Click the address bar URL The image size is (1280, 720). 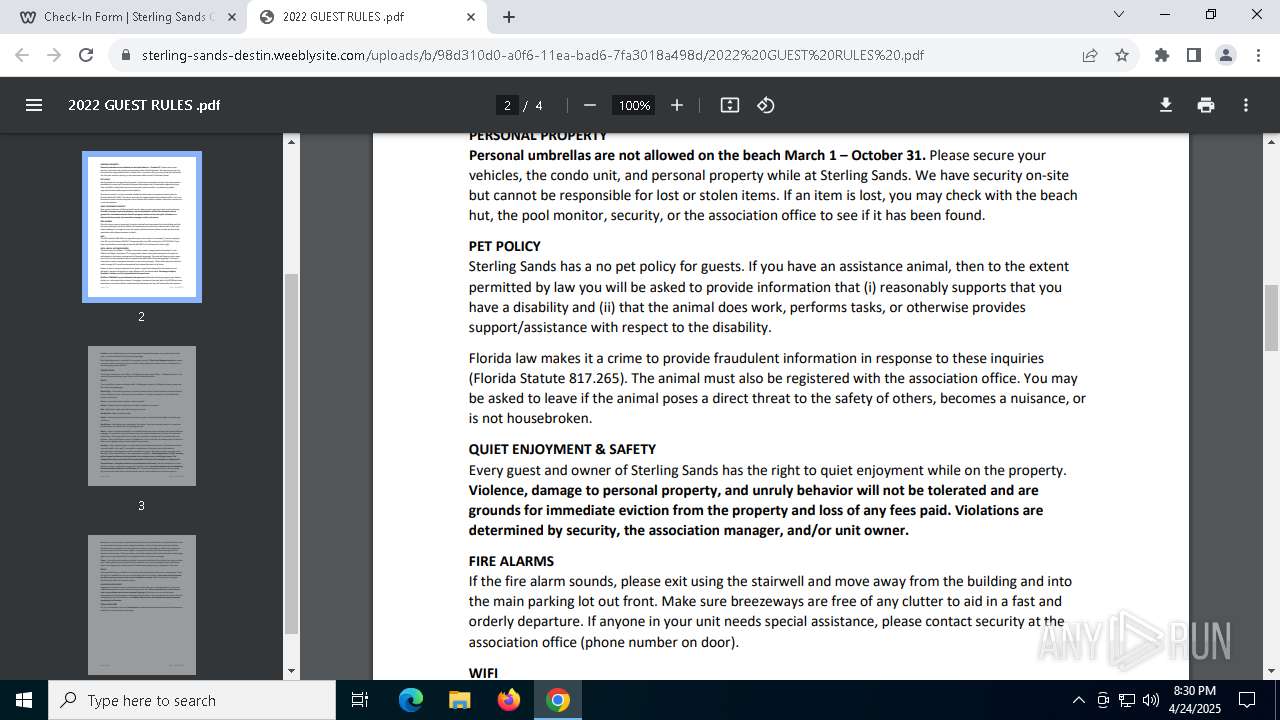coord(533,55)
